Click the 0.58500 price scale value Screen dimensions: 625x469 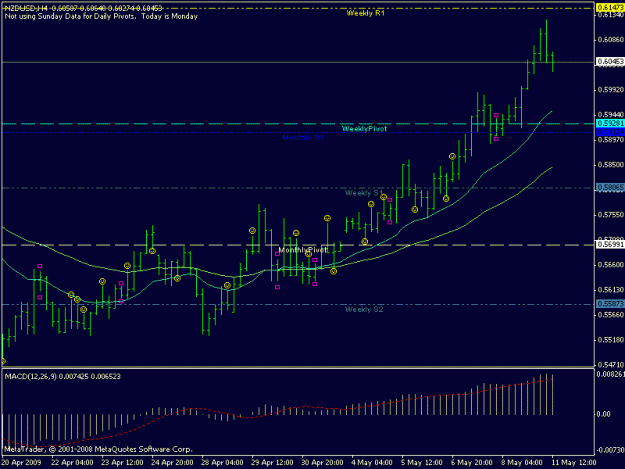point(610,165)
